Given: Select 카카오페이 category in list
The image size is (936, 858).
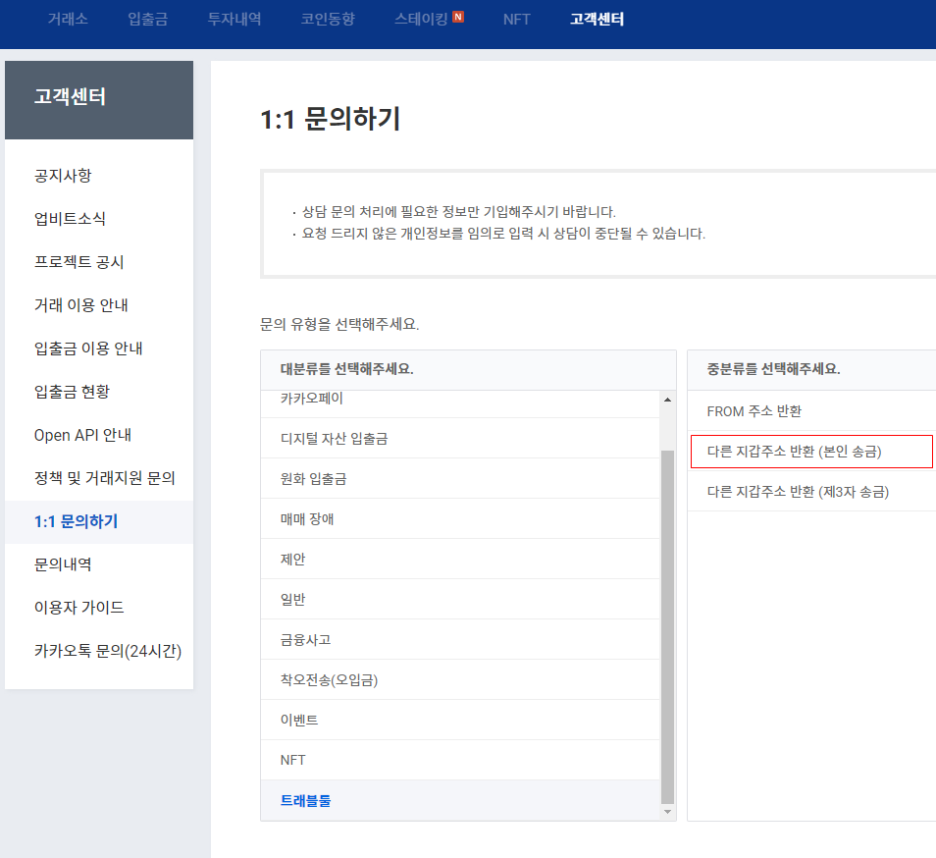Looking at the screenshot, I should coord(460,404).
